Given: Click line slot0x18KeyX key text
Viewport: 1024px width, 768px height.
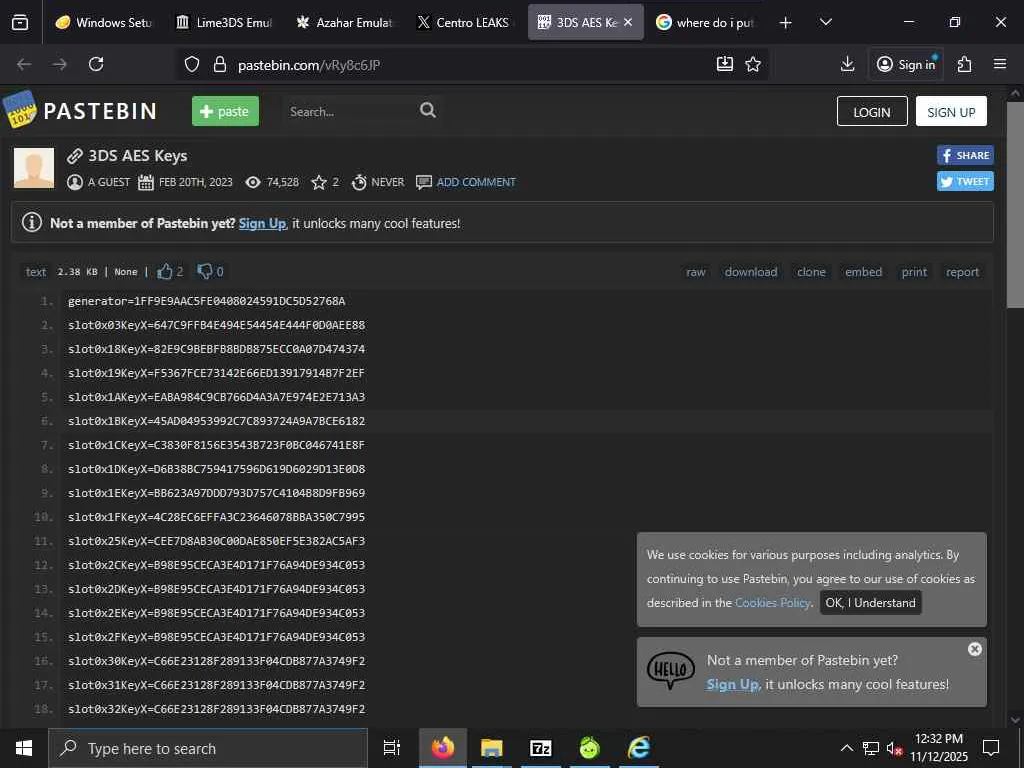Looking at the screenshot, I should pyautogui.click(x=216, y=349).
